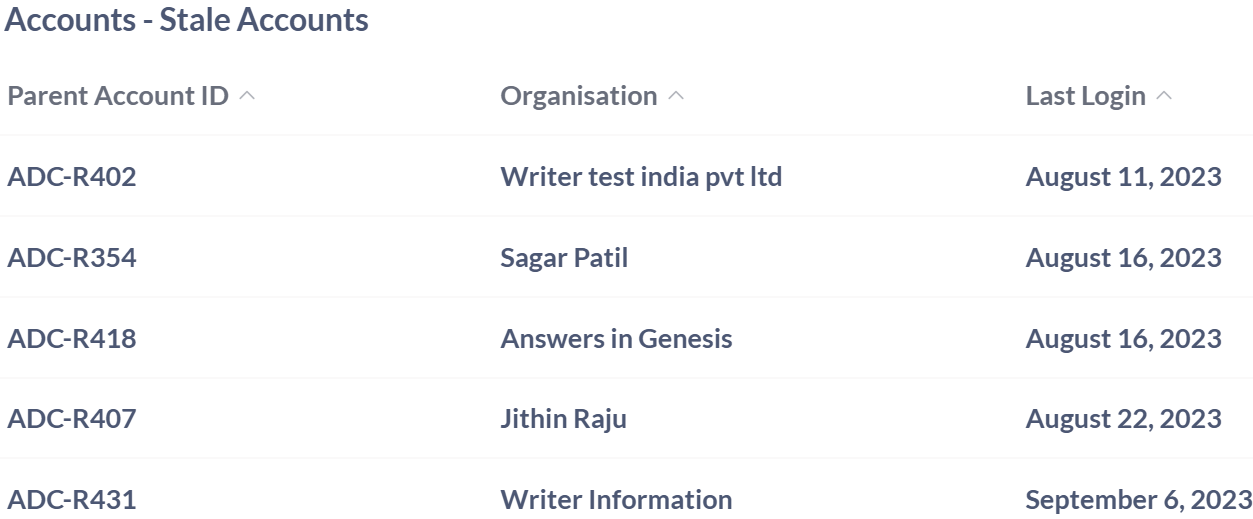This screenshot has width=1253, height=519.
Task: Open account ADC-R402
Action: pos(72,177)
